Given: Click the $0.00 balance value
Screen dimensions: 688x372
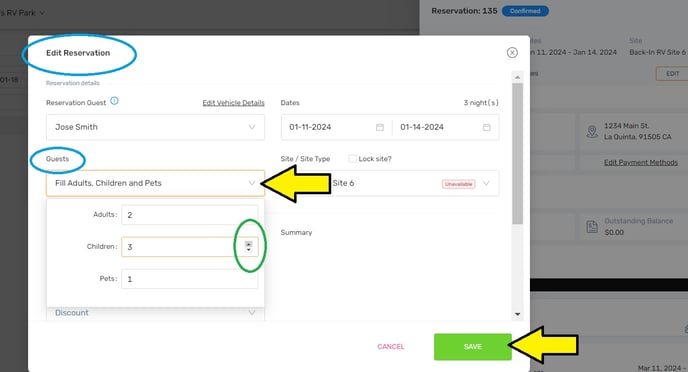Looking at the screenshot, I should tap(614, 232).
